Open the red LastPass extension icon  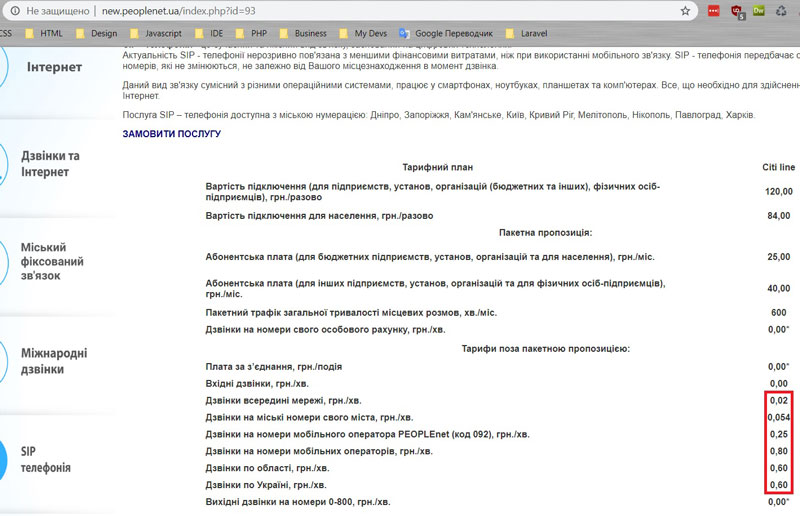(x=713, y=11)
